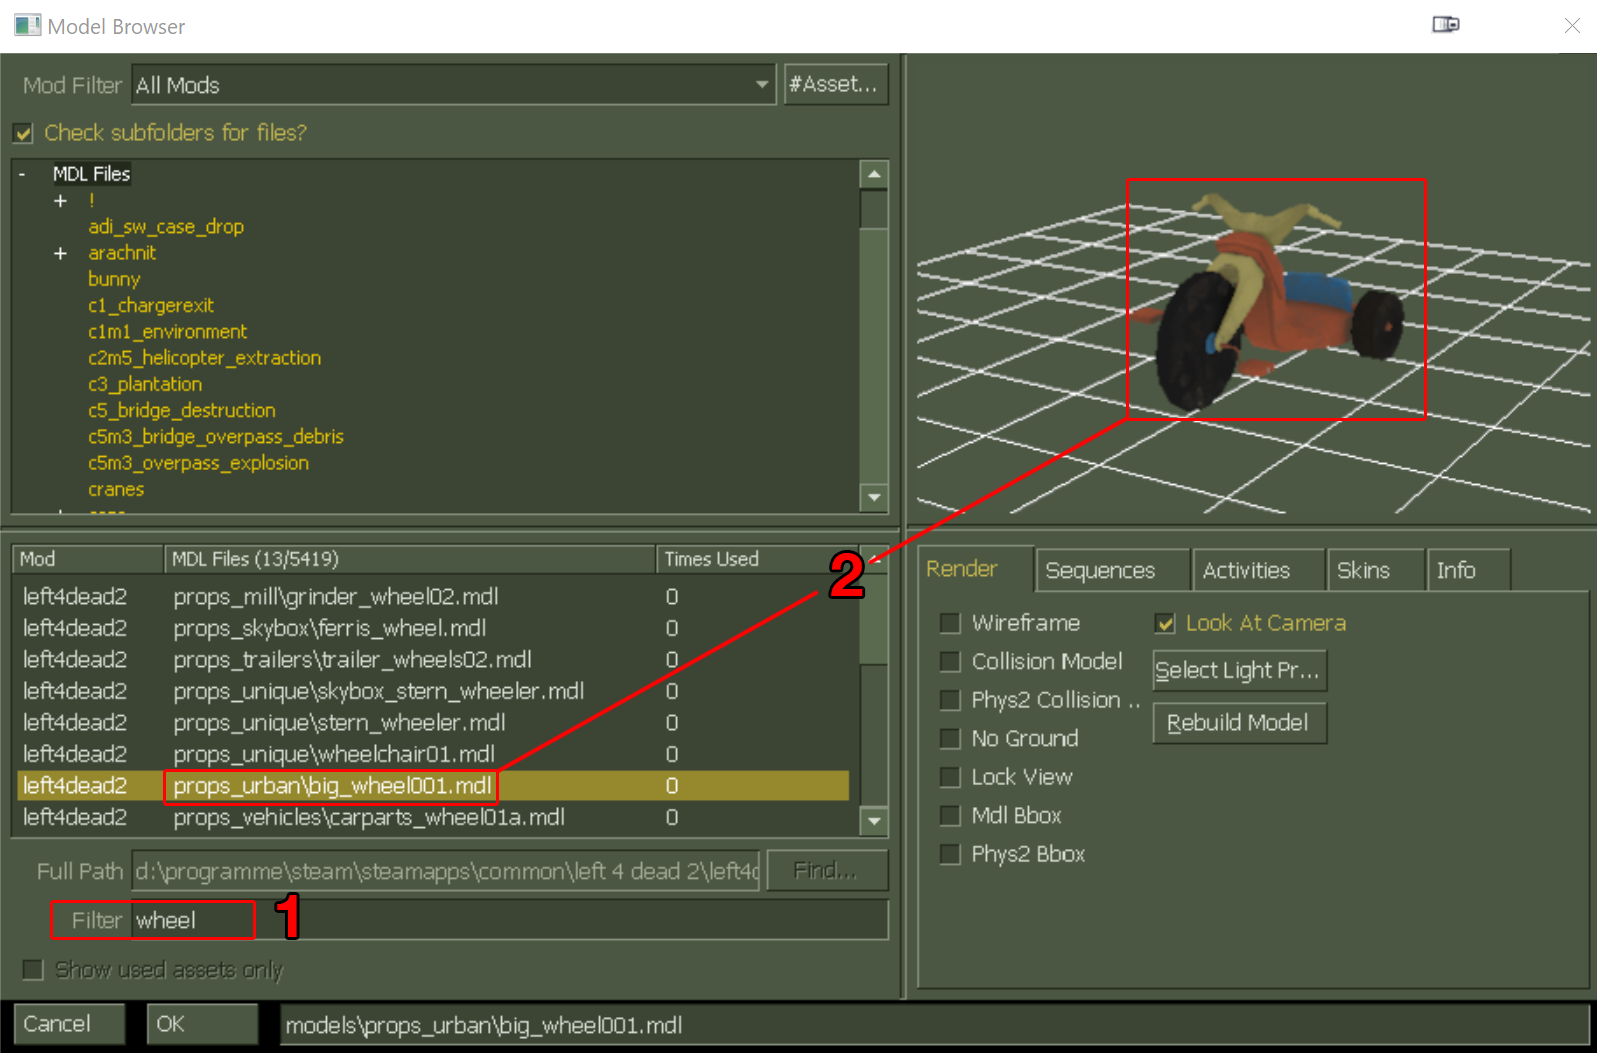The height and width of the screenshot is (1053, 1597).
Task: Select the adi_sw_case_drop folder
Action: pos(166,227)
